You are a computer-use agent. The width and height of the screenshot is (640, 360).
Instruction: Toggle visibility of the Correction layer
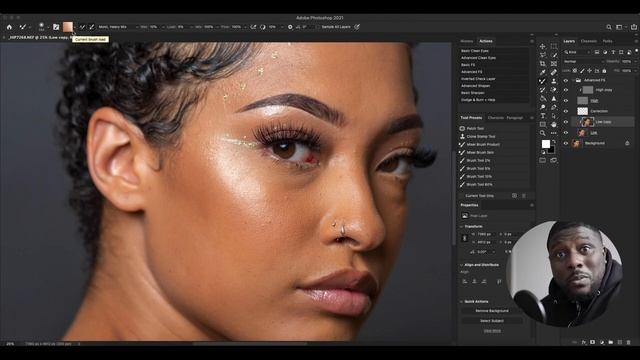point(566,111)
